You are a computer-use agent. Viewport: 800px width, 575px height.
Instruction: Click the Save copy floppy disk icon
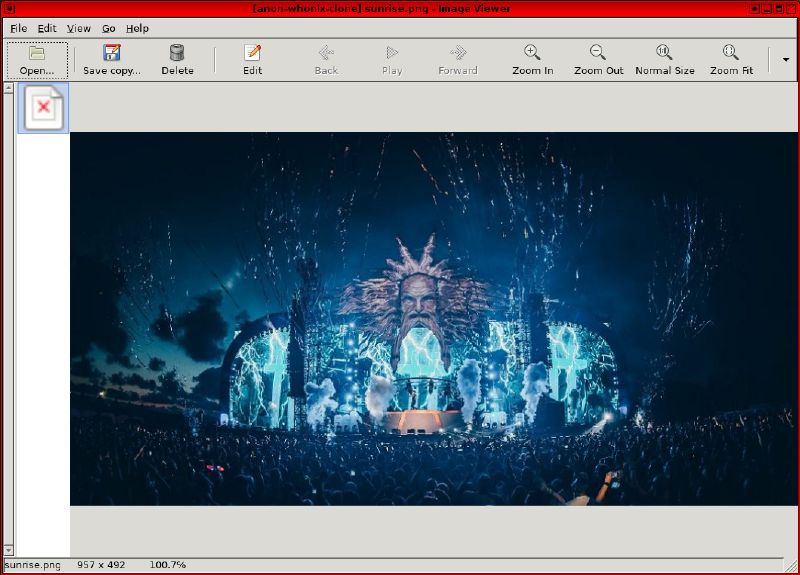(x=112, y=53)
